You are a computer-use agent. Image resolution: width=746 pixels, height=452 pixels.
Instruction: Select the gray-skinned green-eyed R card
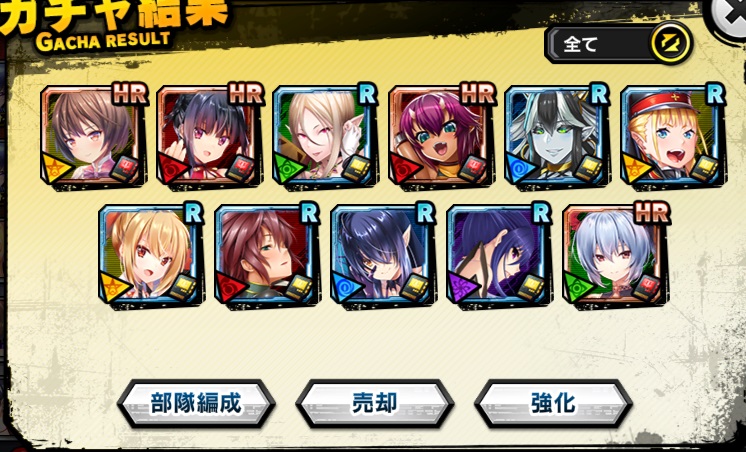[558, 137]
